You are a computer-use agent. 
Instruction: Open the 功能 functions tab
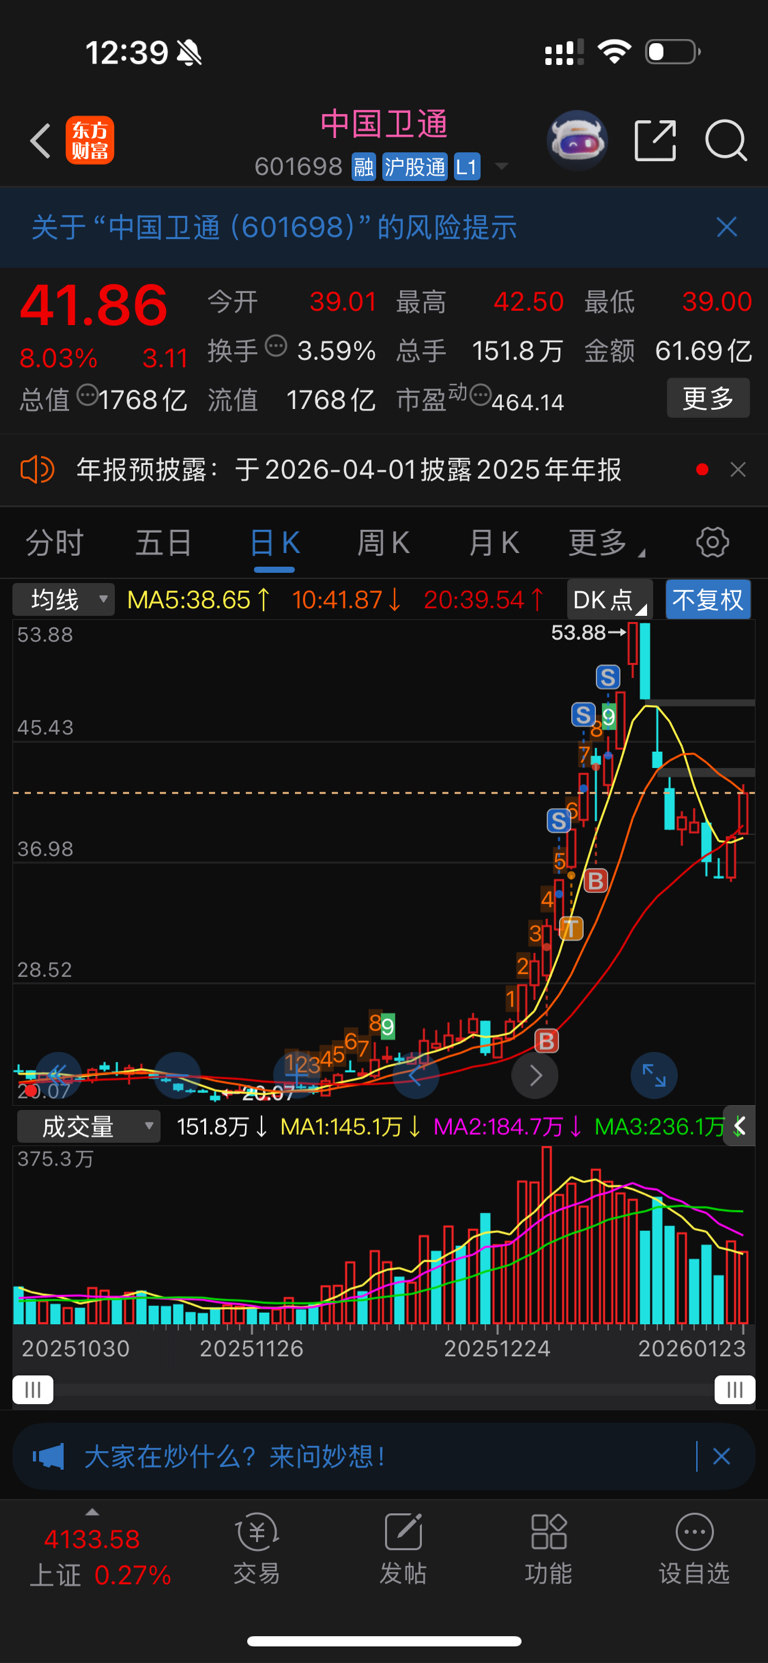pos(549,1550)
